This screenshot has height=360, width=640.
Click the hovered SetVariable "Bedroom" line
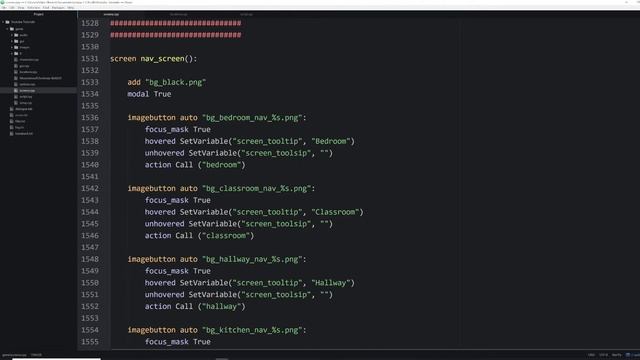pyautogui.click(x=250, y=141)
